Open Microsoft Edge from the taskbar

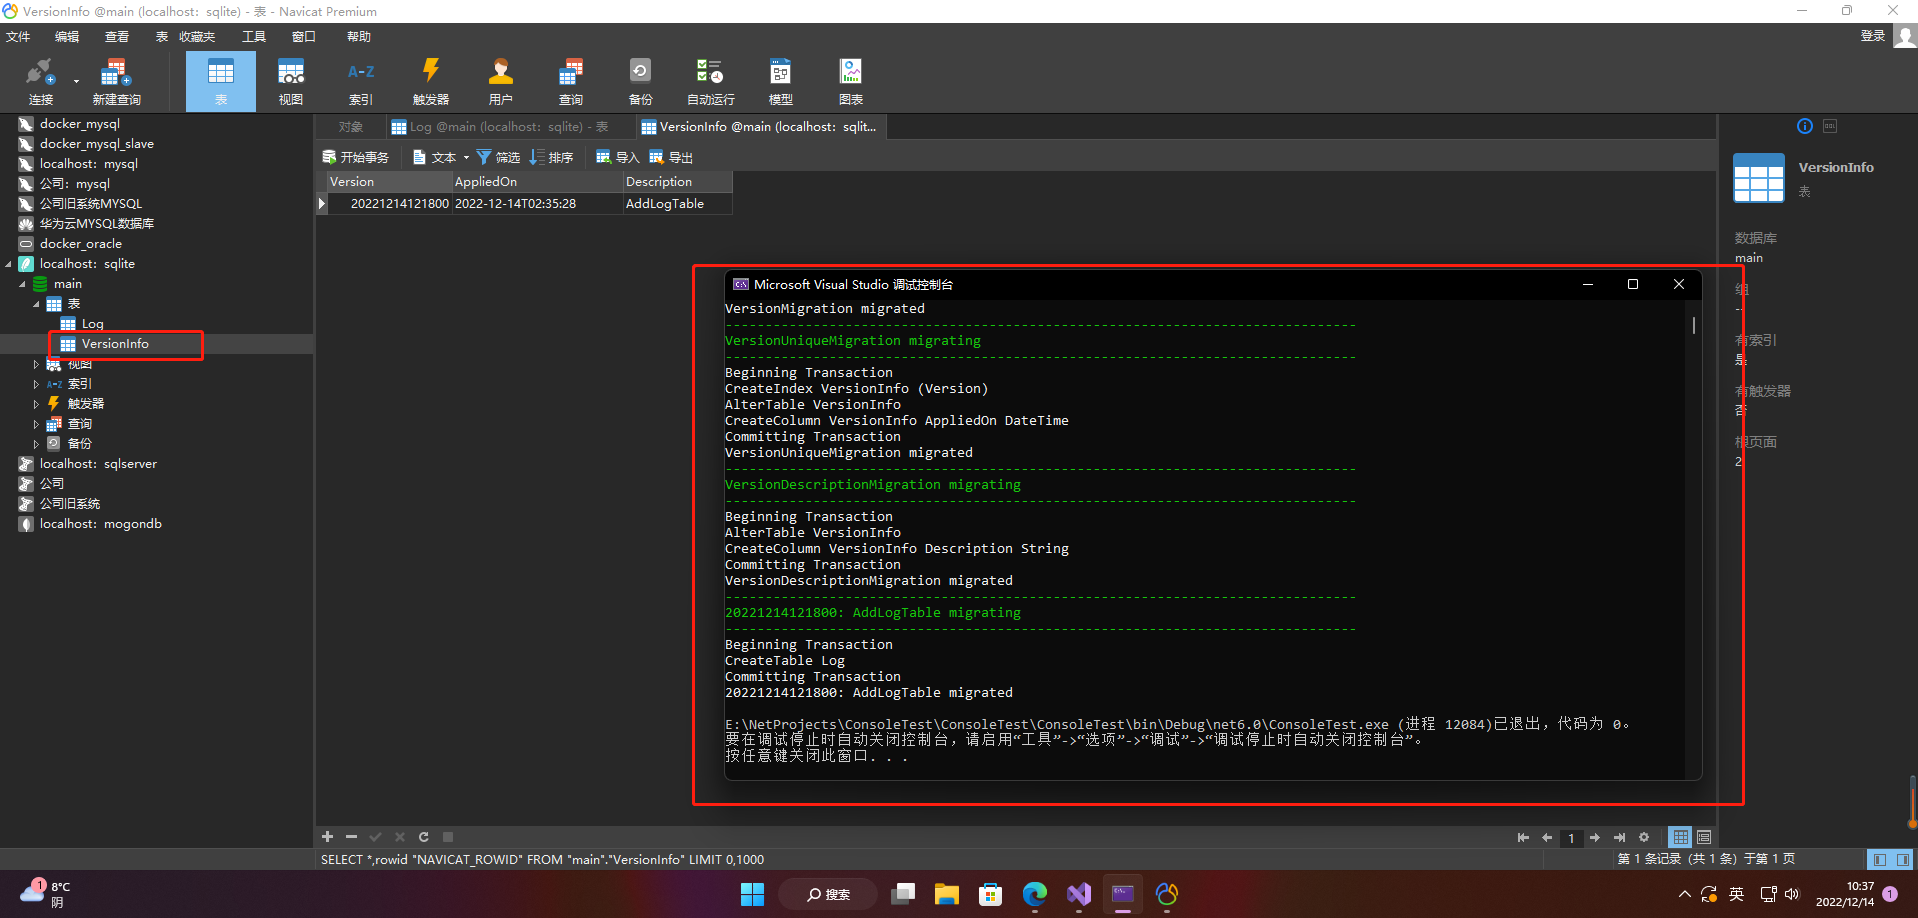point(1035,894)
